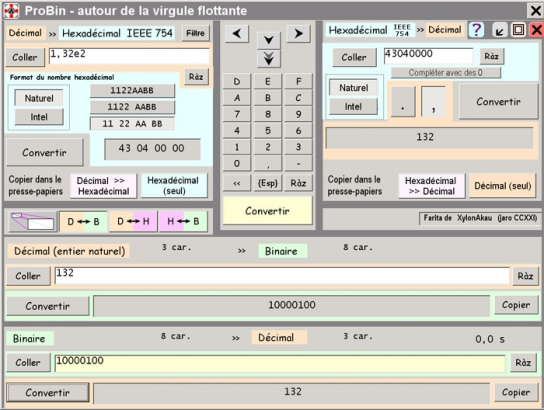Image resolution: width=544 pixels, height=410 pixels.
Task: Click Convertir in the Décimal to Binaire section
Action: (x=48, y=306)
